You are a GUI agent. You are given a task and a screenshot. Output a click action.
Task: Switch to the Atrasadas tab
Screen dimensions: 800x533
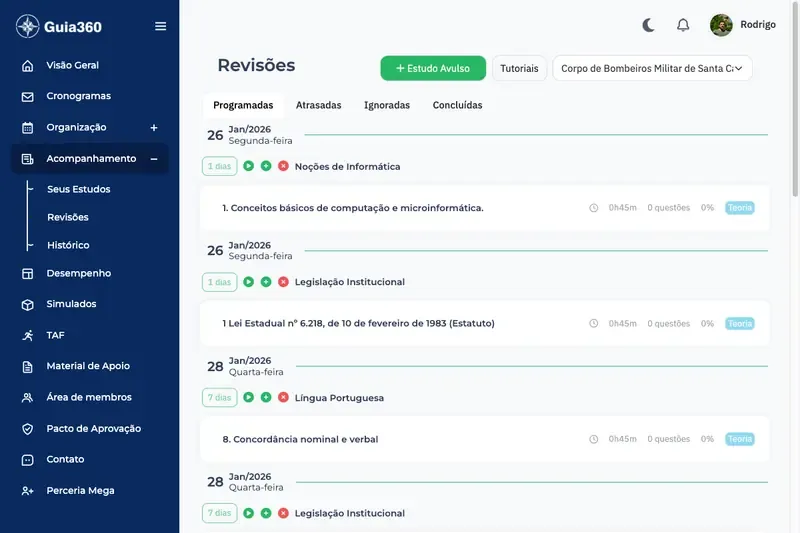point(318,105)
